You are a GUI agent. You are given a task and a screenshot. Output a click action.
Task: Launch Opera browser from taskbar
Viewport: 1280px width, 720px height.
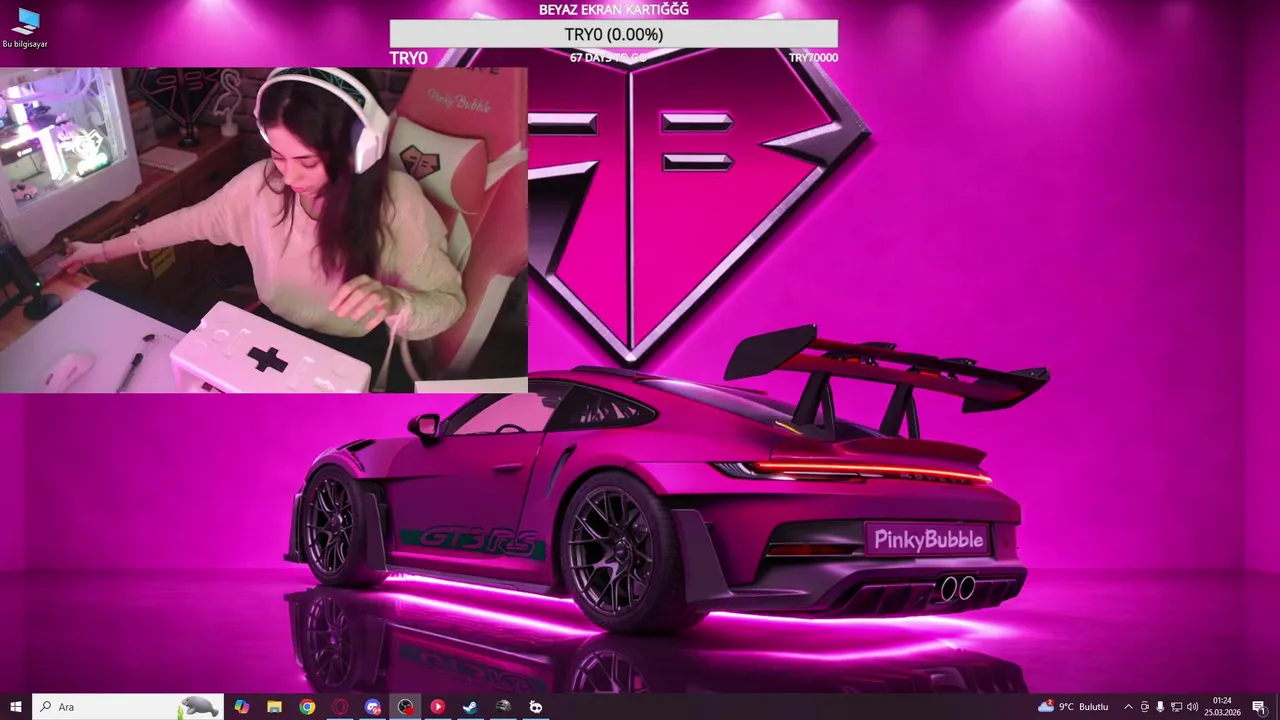point(340,707)
